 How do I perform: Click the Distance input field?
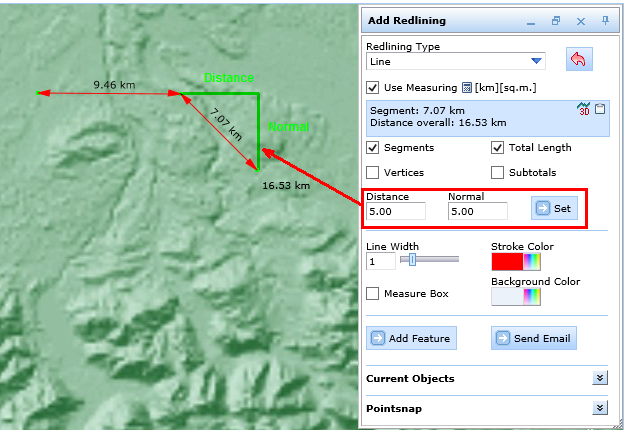(x=396, y=211)
